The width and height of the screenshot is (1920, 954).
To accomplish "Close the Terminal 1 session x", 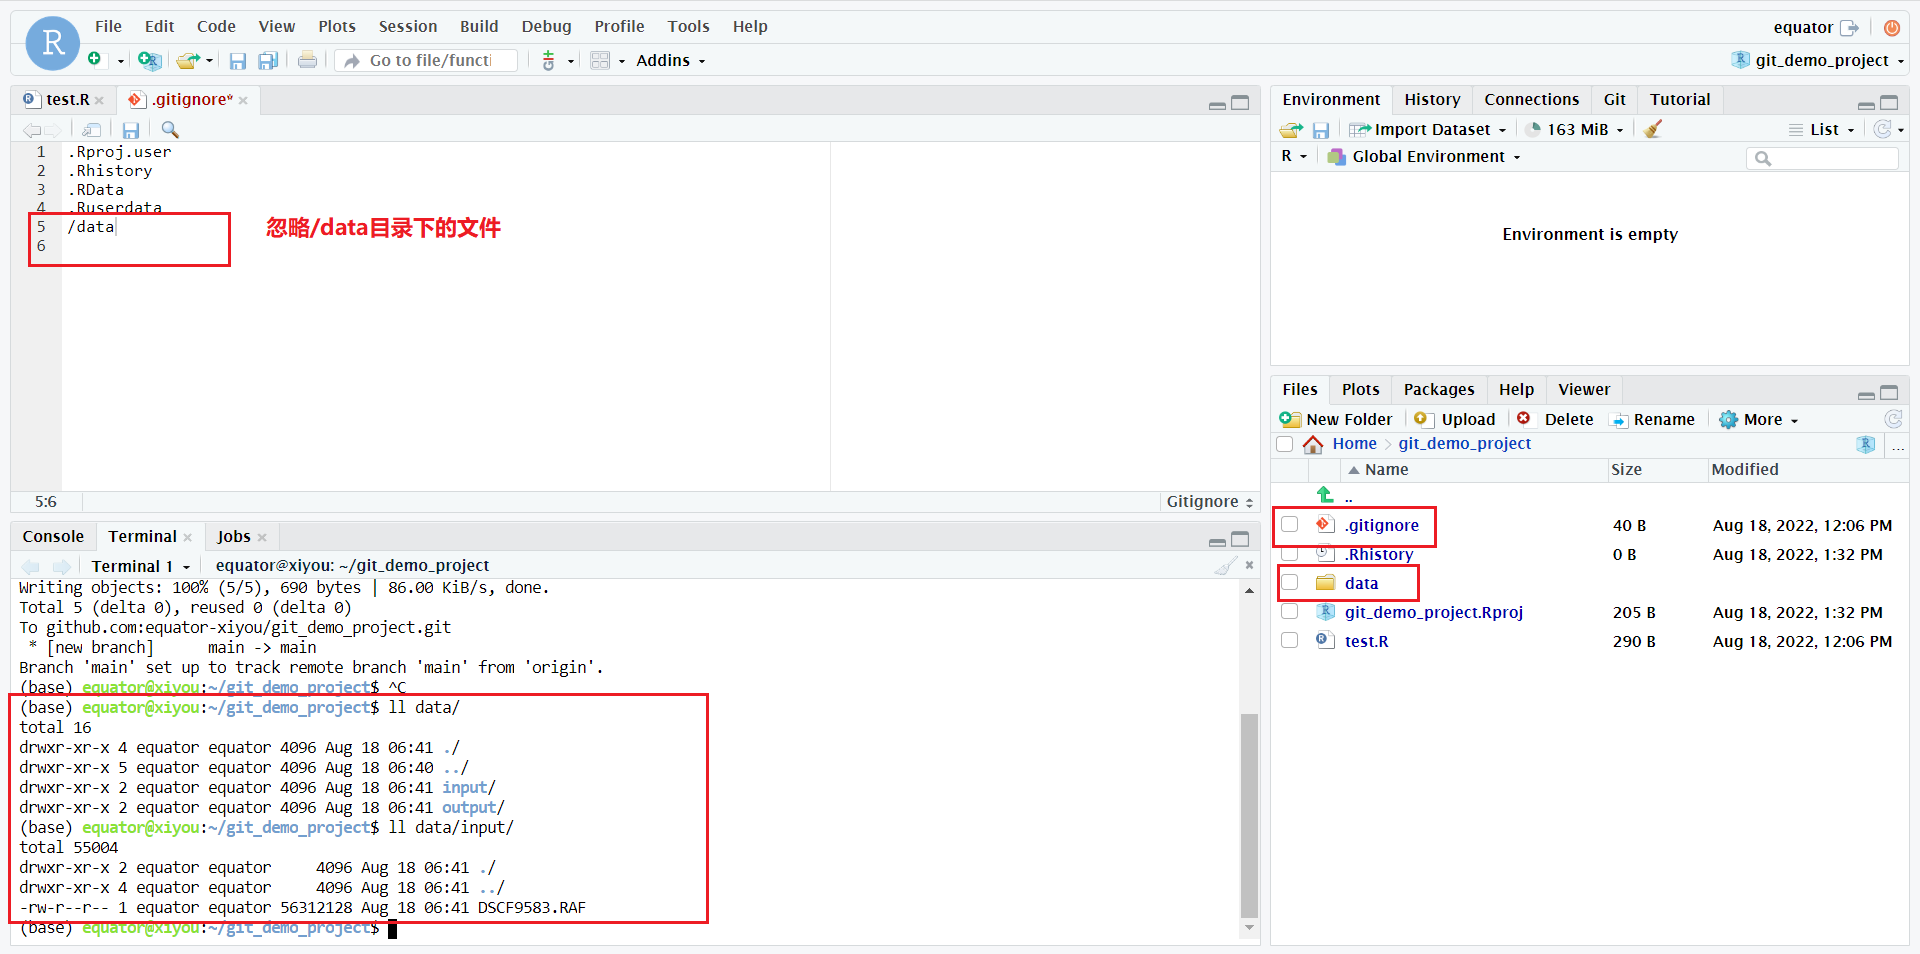I will pos(1249,565).
